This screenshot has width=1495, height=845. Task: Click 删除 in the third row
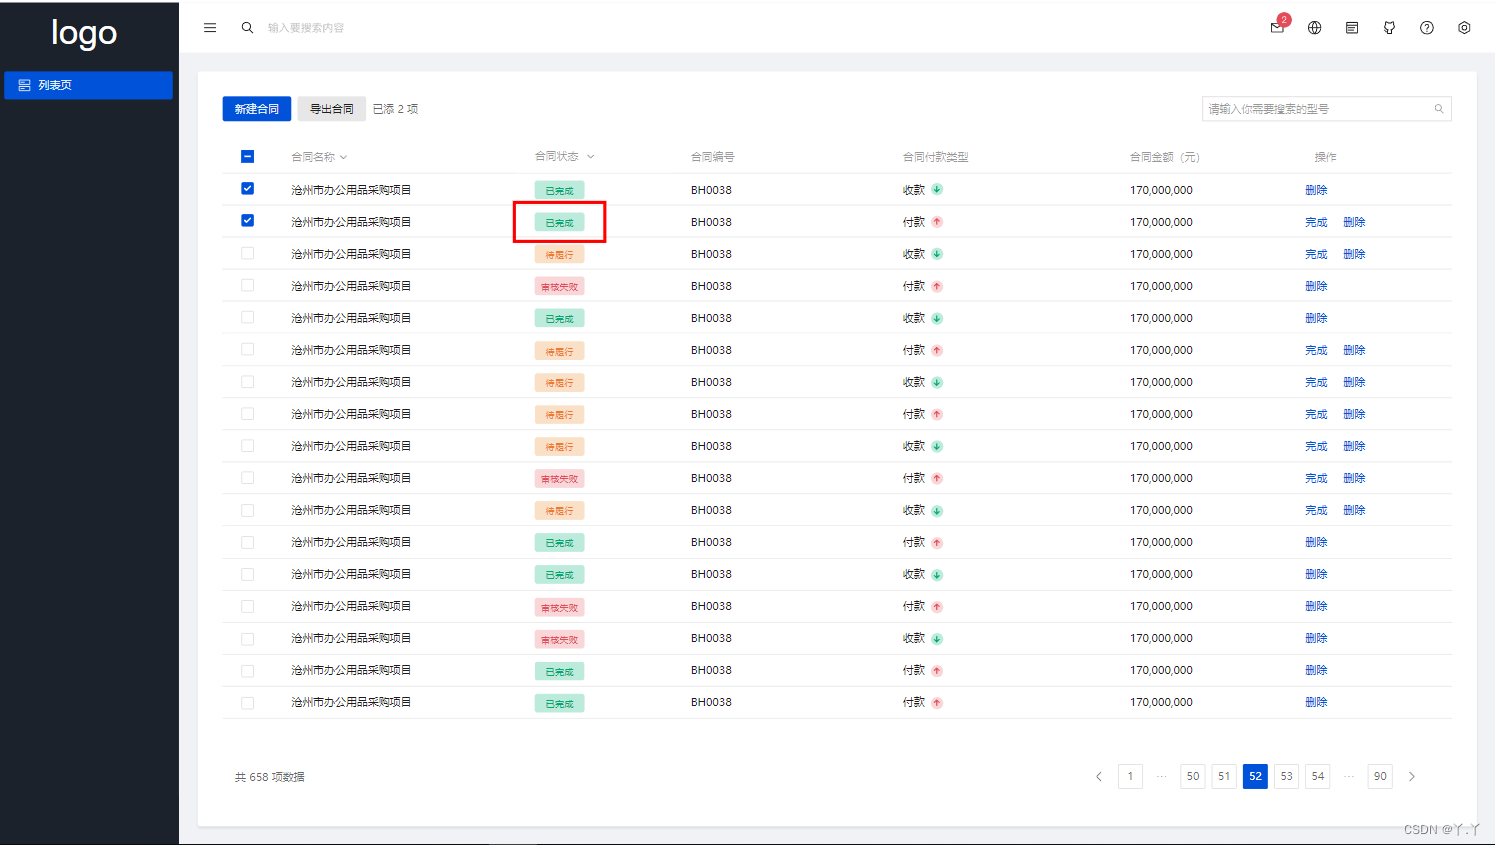click(1354, 254)
